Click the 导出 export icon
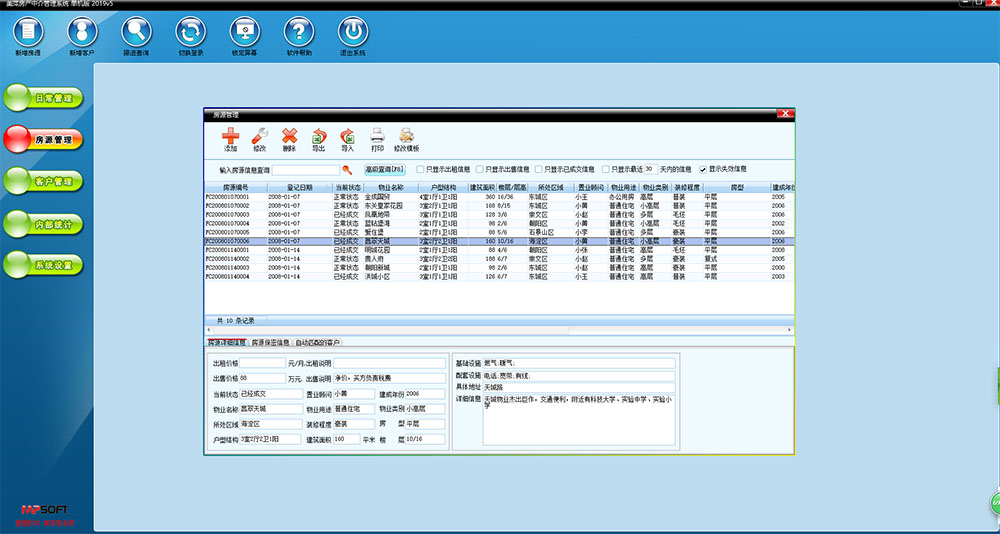The height and width of the screenshot is (534, 1000). tap(318, 137)
